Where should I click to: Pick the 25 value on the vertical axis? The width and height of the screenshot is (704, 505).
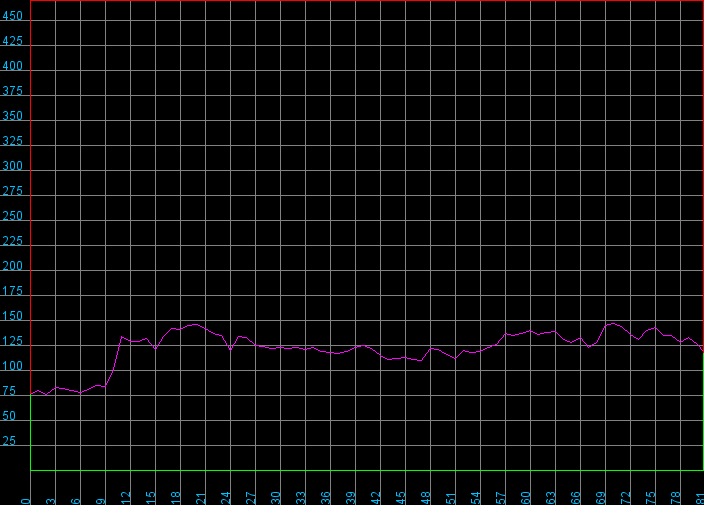coord(9,441)
